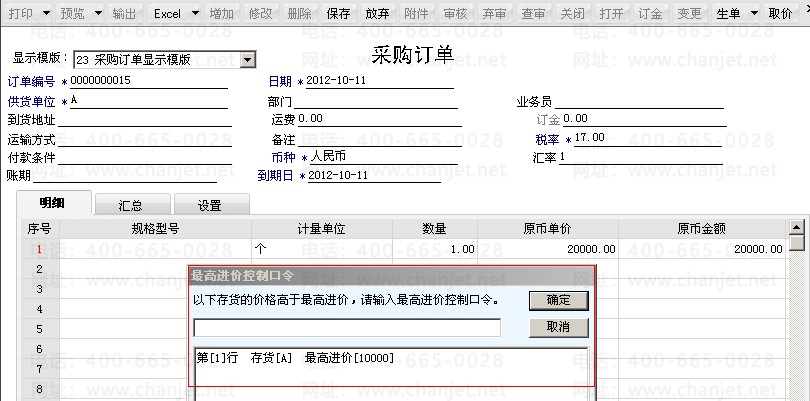Switch to the 明细 tab
810x401 pixels.
53,203
